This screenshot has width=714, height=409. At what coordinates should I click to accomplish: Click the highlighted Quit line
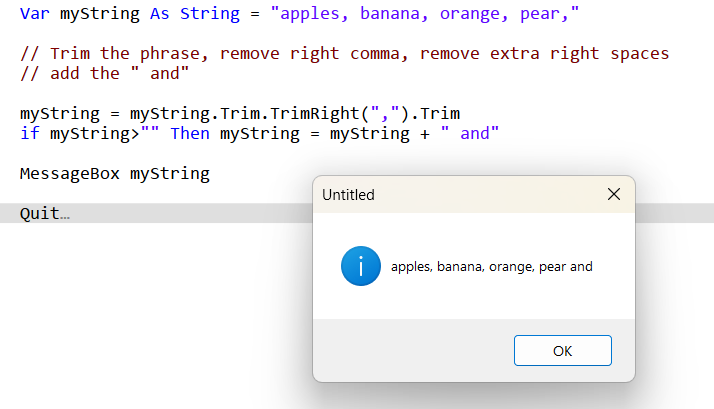click(x=45, y=213)
